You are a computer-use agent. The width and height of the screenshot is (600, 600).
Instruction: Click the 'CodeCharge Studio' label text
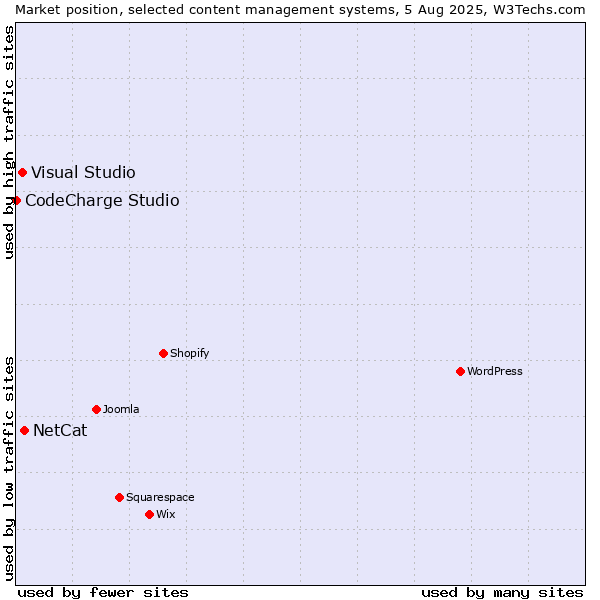(x=102, y=201)
